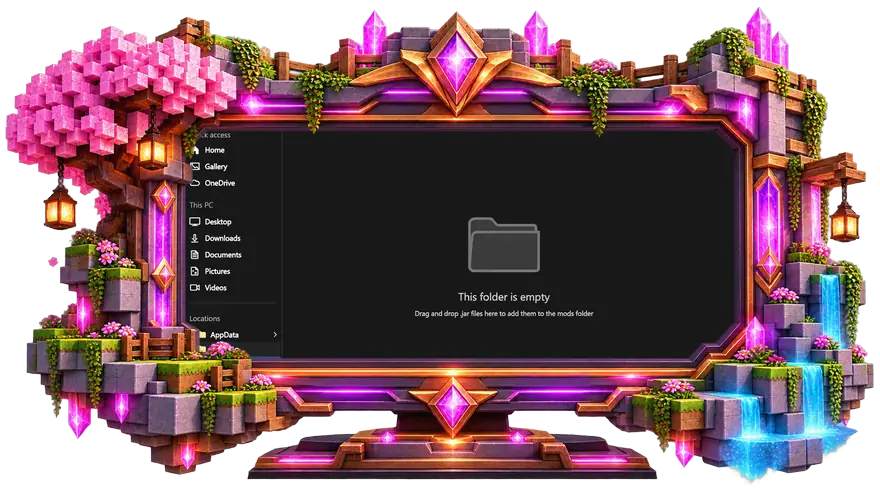Open Home in the navigation pane
This screenshot has width=880, height=495.
click(214, 150)
